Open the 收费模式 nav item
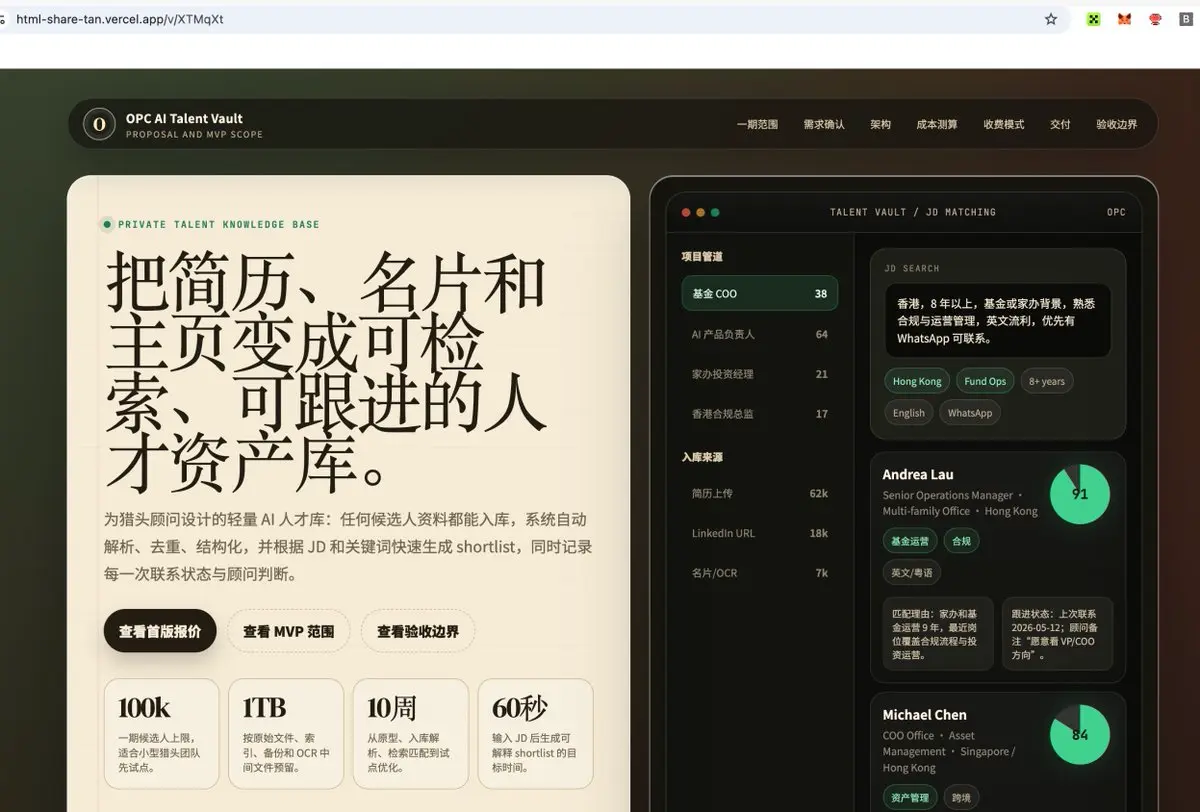 coord(1004,125)
